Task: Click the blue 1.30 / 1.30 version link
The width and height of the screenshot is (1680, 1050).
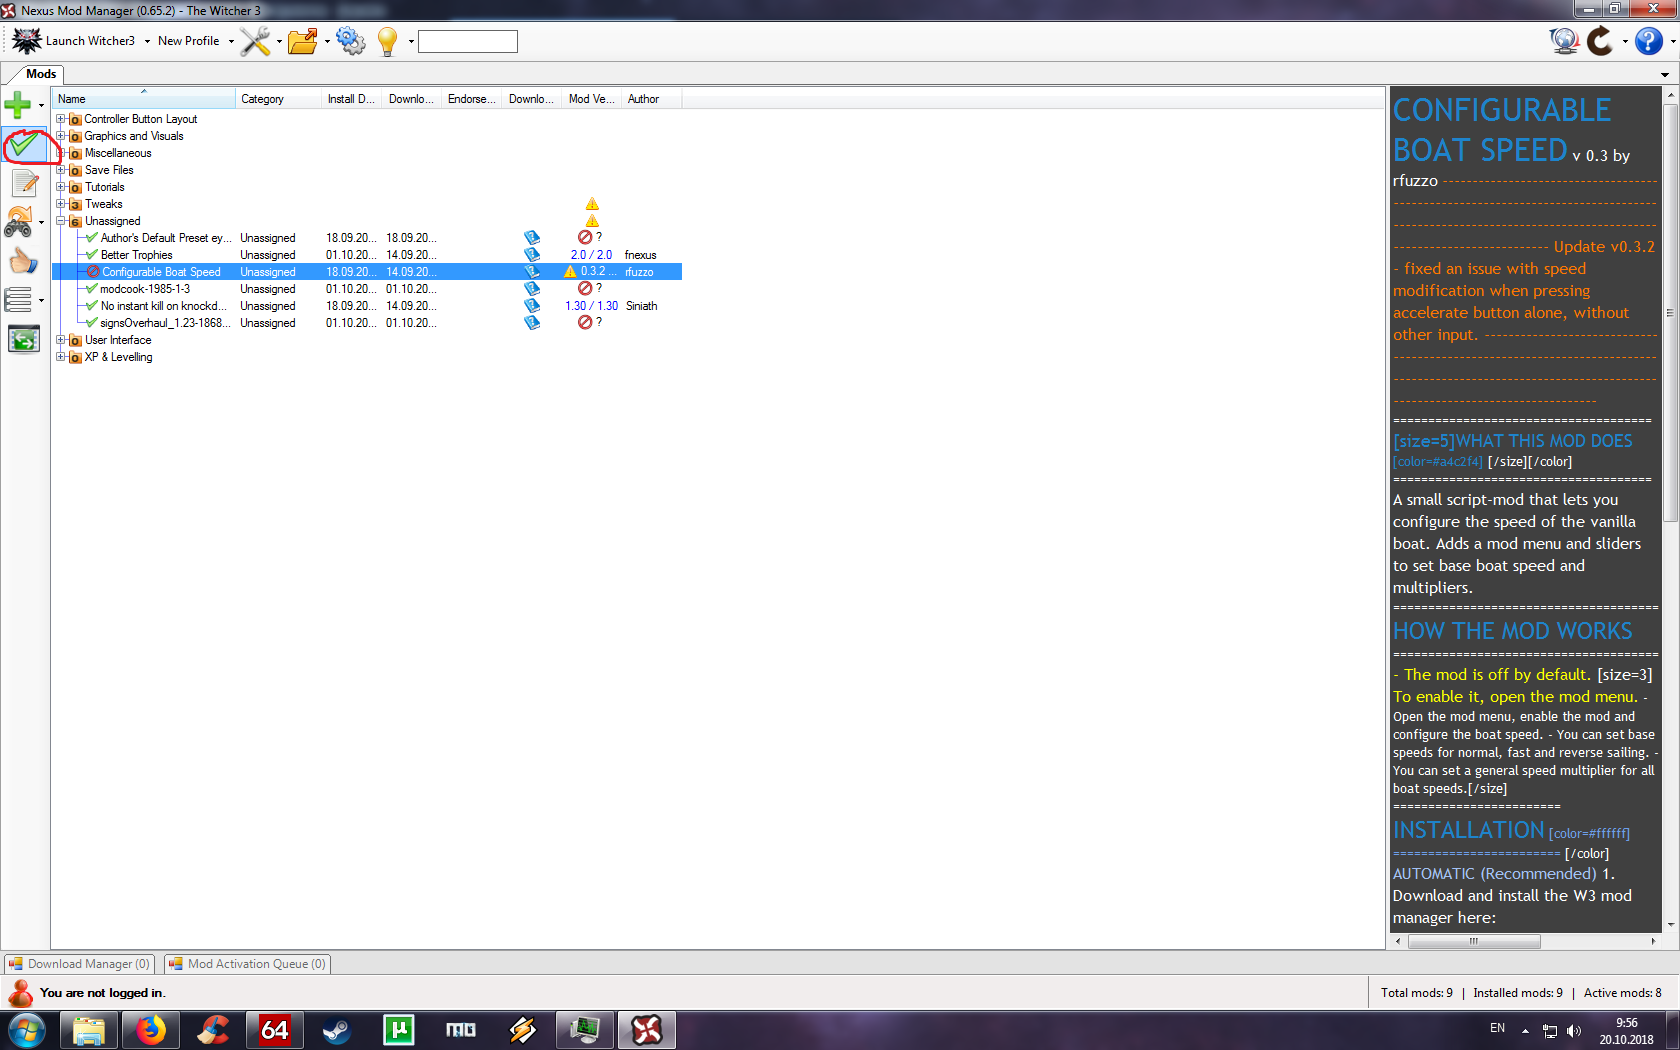Action: tap(591, 306)
